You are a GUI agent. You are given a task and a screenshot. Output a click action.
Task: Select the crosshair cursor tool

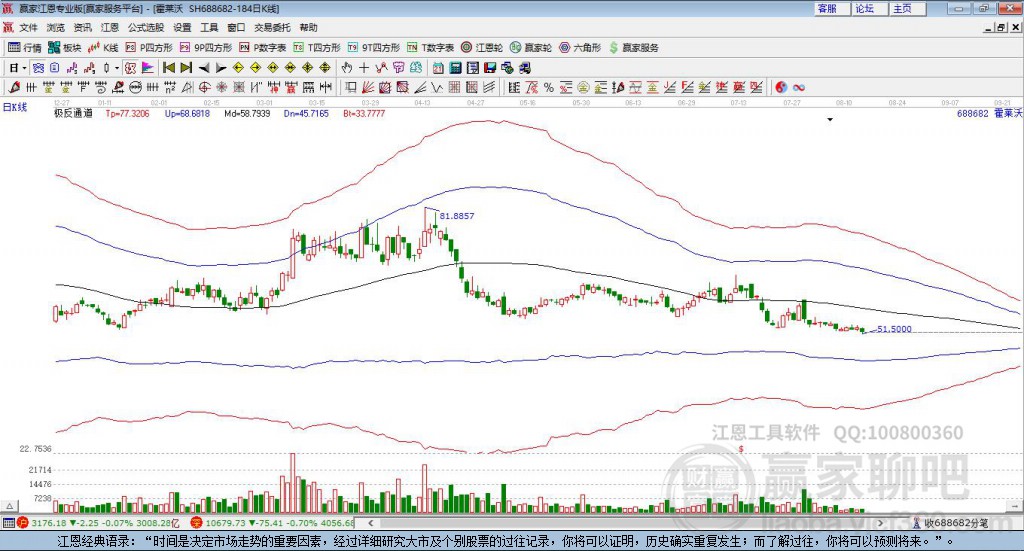point(364,68)
